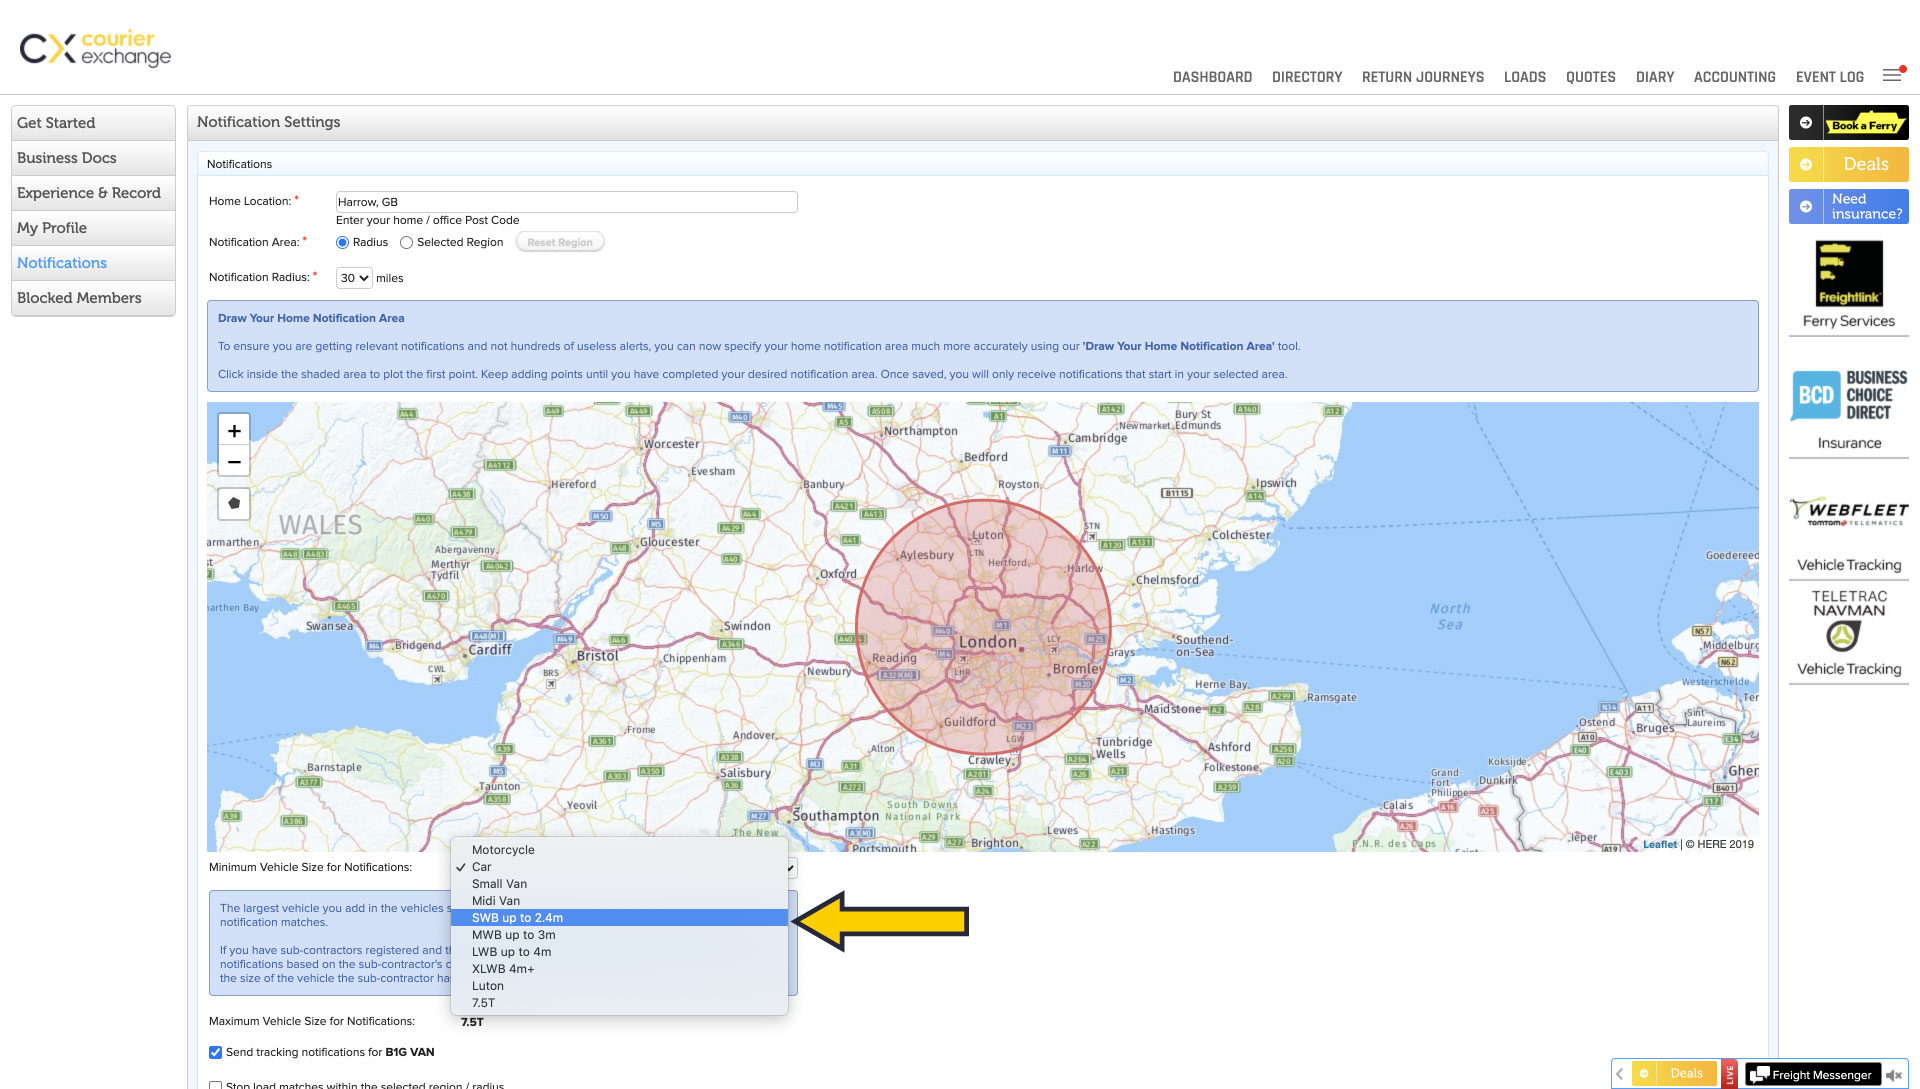1920x1089 pixels.
Task: Go to Return Journeys
Action: 1423,77
